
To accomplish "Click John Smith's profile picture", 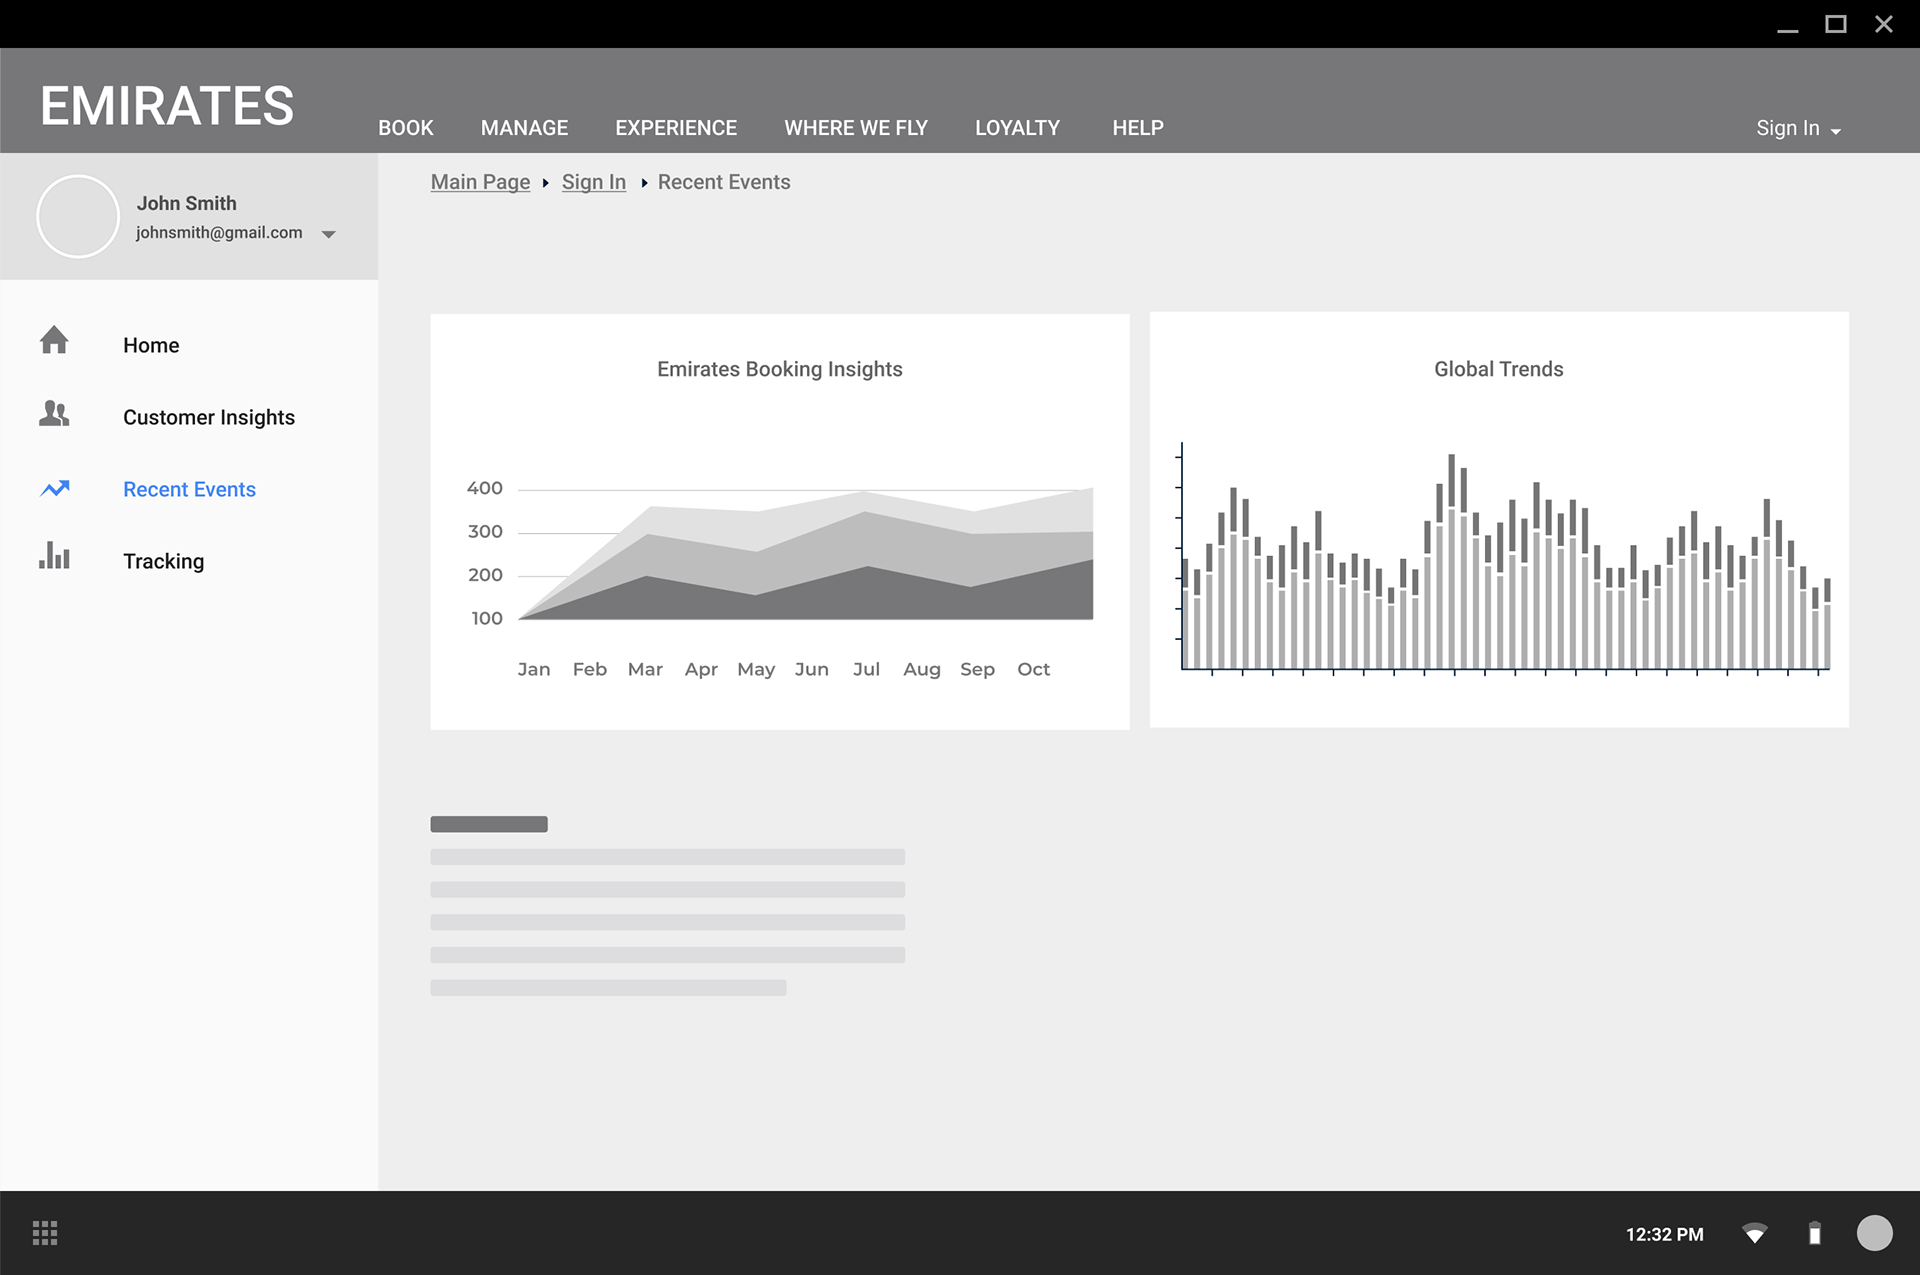I will [x=78, y=216].
